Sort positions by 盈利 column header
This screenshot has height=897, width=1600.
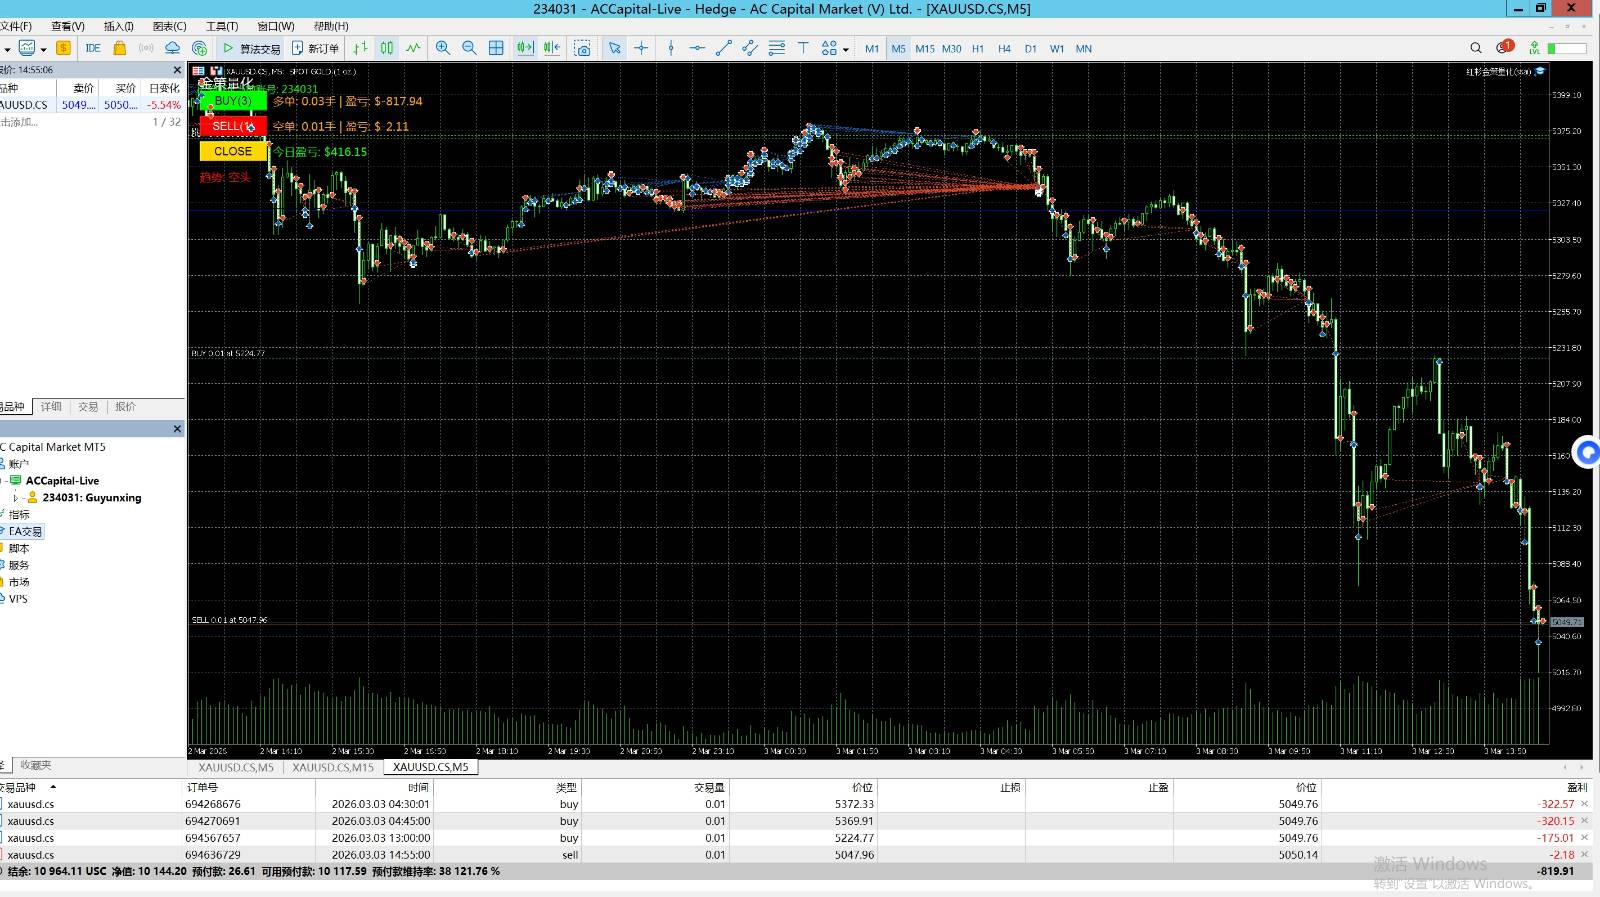[x=1577, y=787]
